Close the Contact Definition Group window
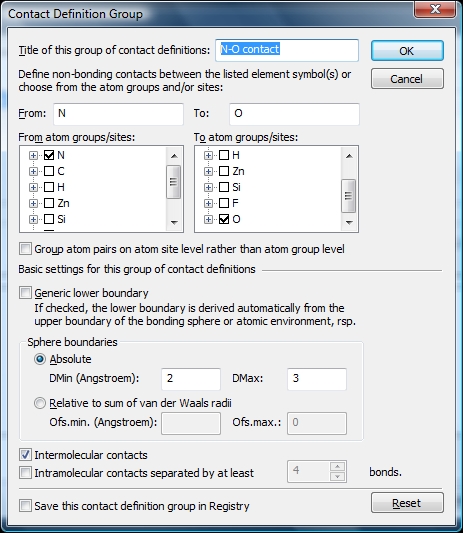463x533 pixels. [x=434, y=9]
